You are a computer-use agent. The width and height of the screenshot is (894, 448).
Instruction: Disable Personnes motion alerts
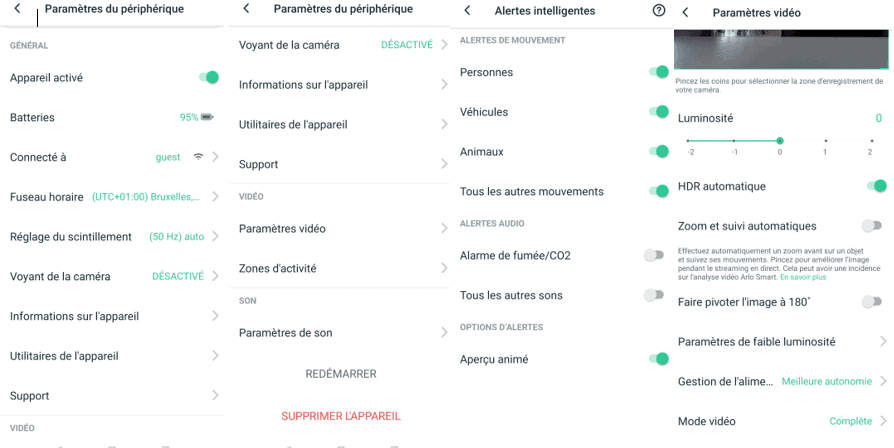coord(658,72)
